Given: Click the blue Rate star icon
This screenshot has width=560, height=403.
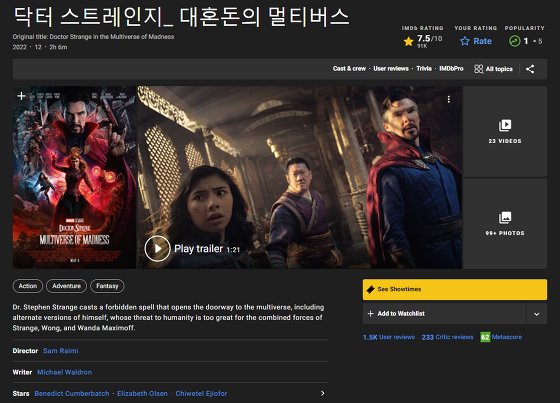Looking at the screenshot, I should [465, 41].
